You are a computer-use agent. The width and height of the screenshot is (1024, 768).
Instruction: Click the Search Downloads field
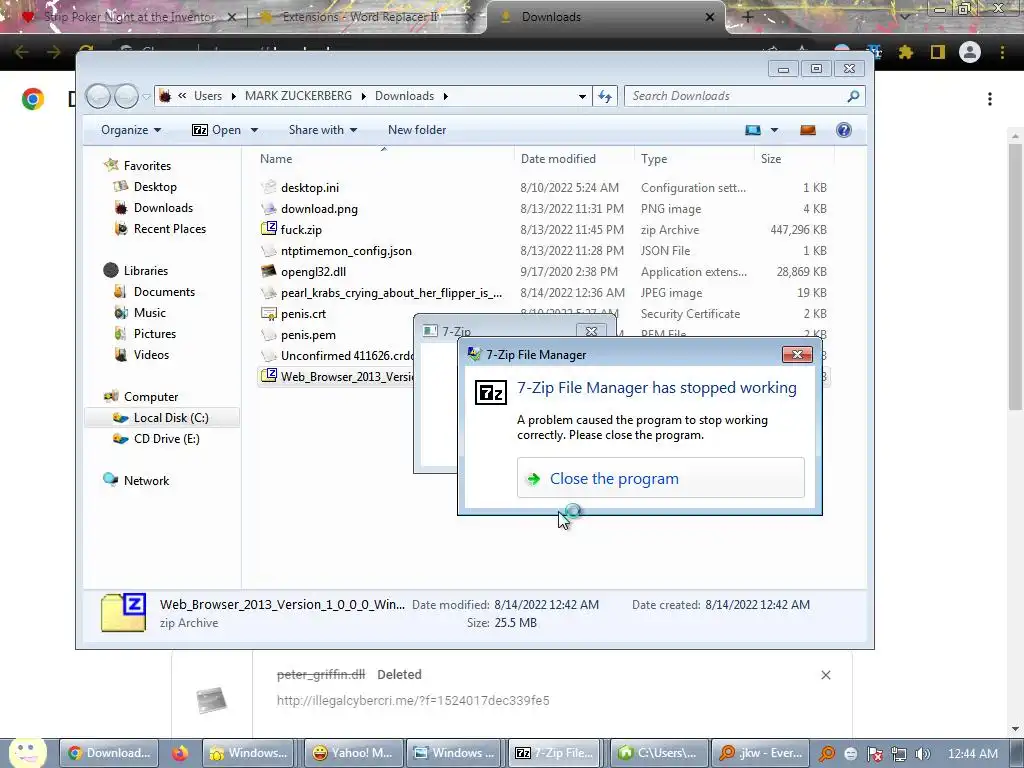(x=744, y=96)
